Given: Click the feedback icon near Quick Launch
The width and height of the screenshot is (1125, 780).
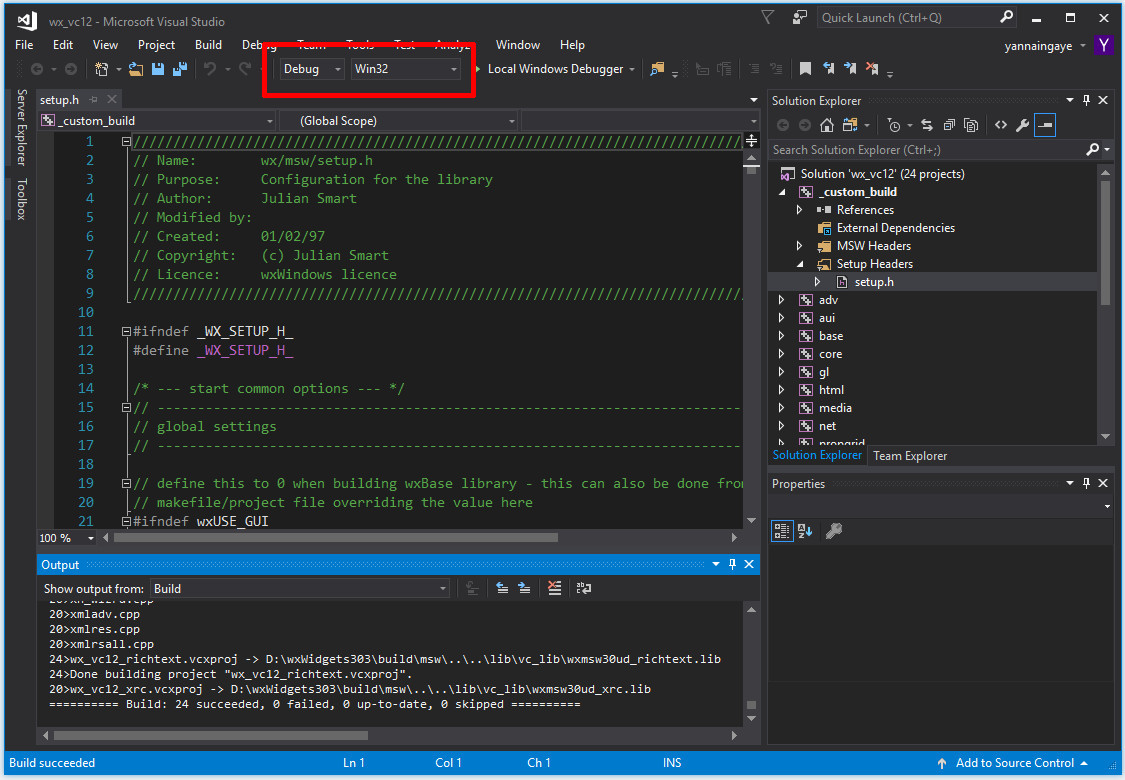Looking at the screenshot, I should (x=799, y=17).
